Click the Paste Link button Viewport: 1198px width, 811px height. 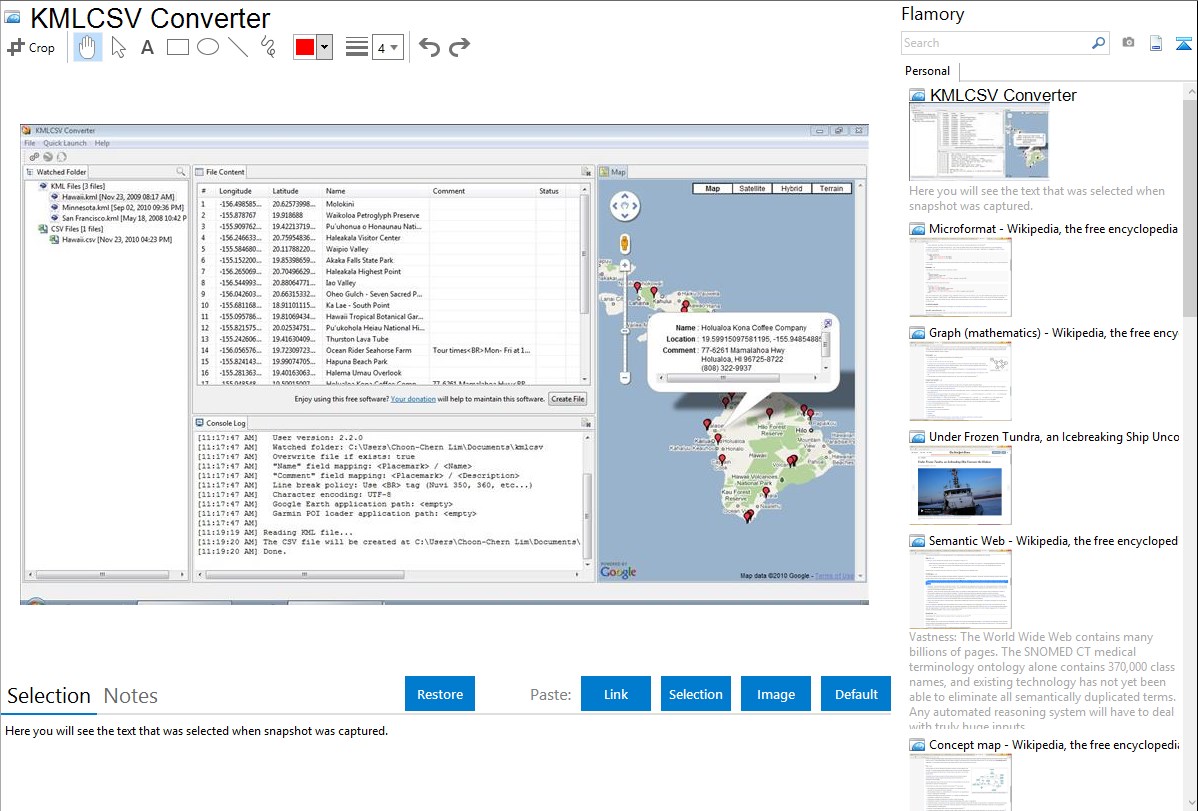(616, 694)
